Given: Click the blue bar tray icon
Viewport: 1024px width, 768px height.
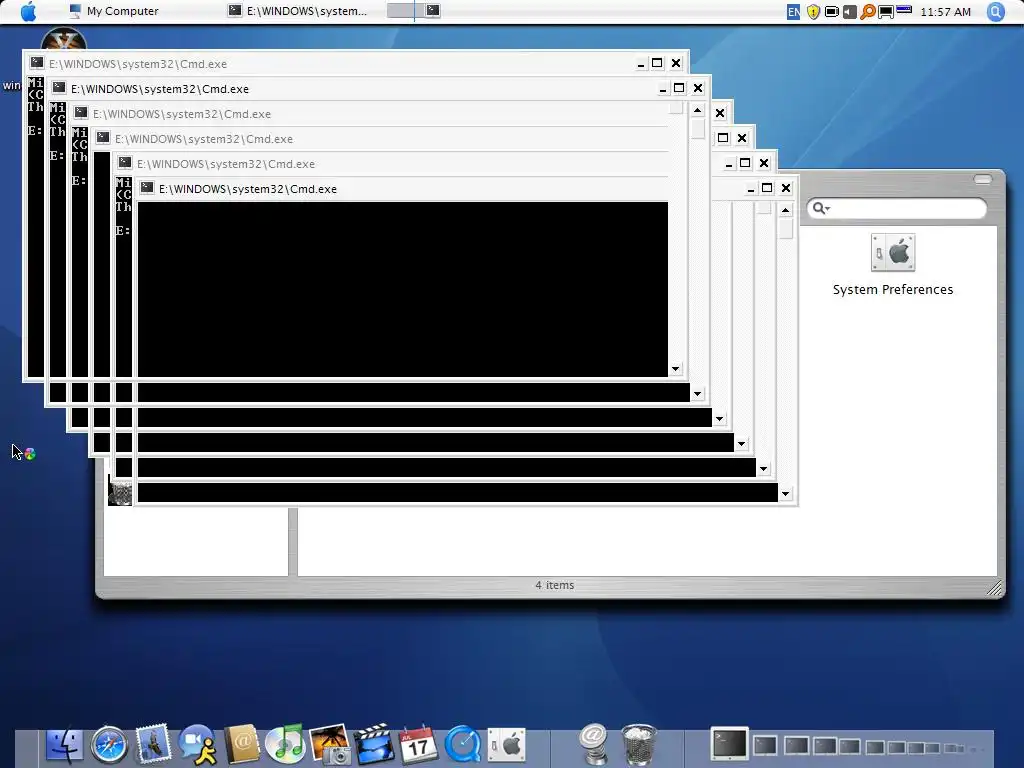Looking at the screenshot, I should [904, 9].
